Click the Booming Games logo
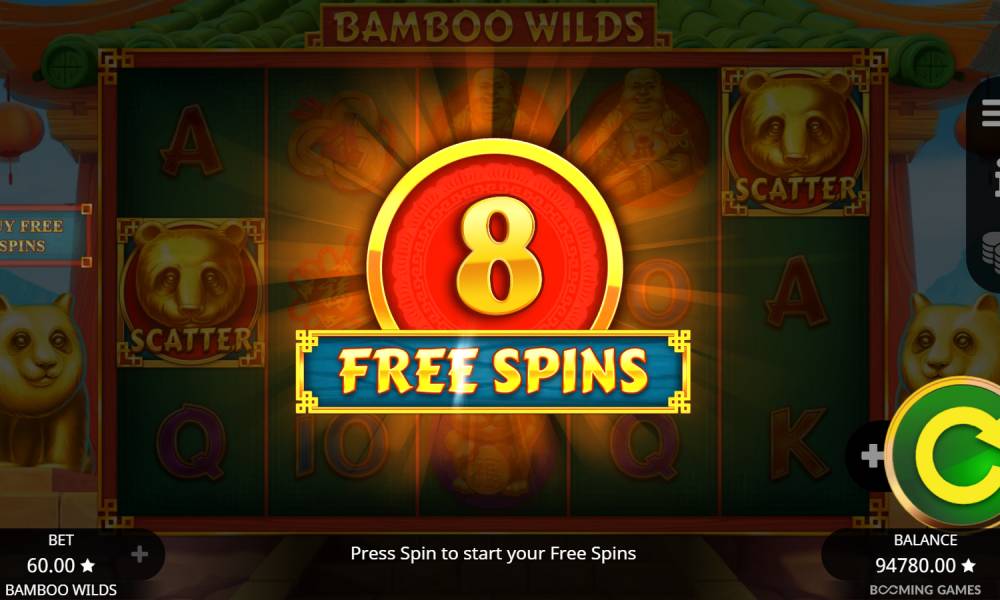Image resolution: width=1000 pixels, height=600 pixels. click(x=925, y=590)
